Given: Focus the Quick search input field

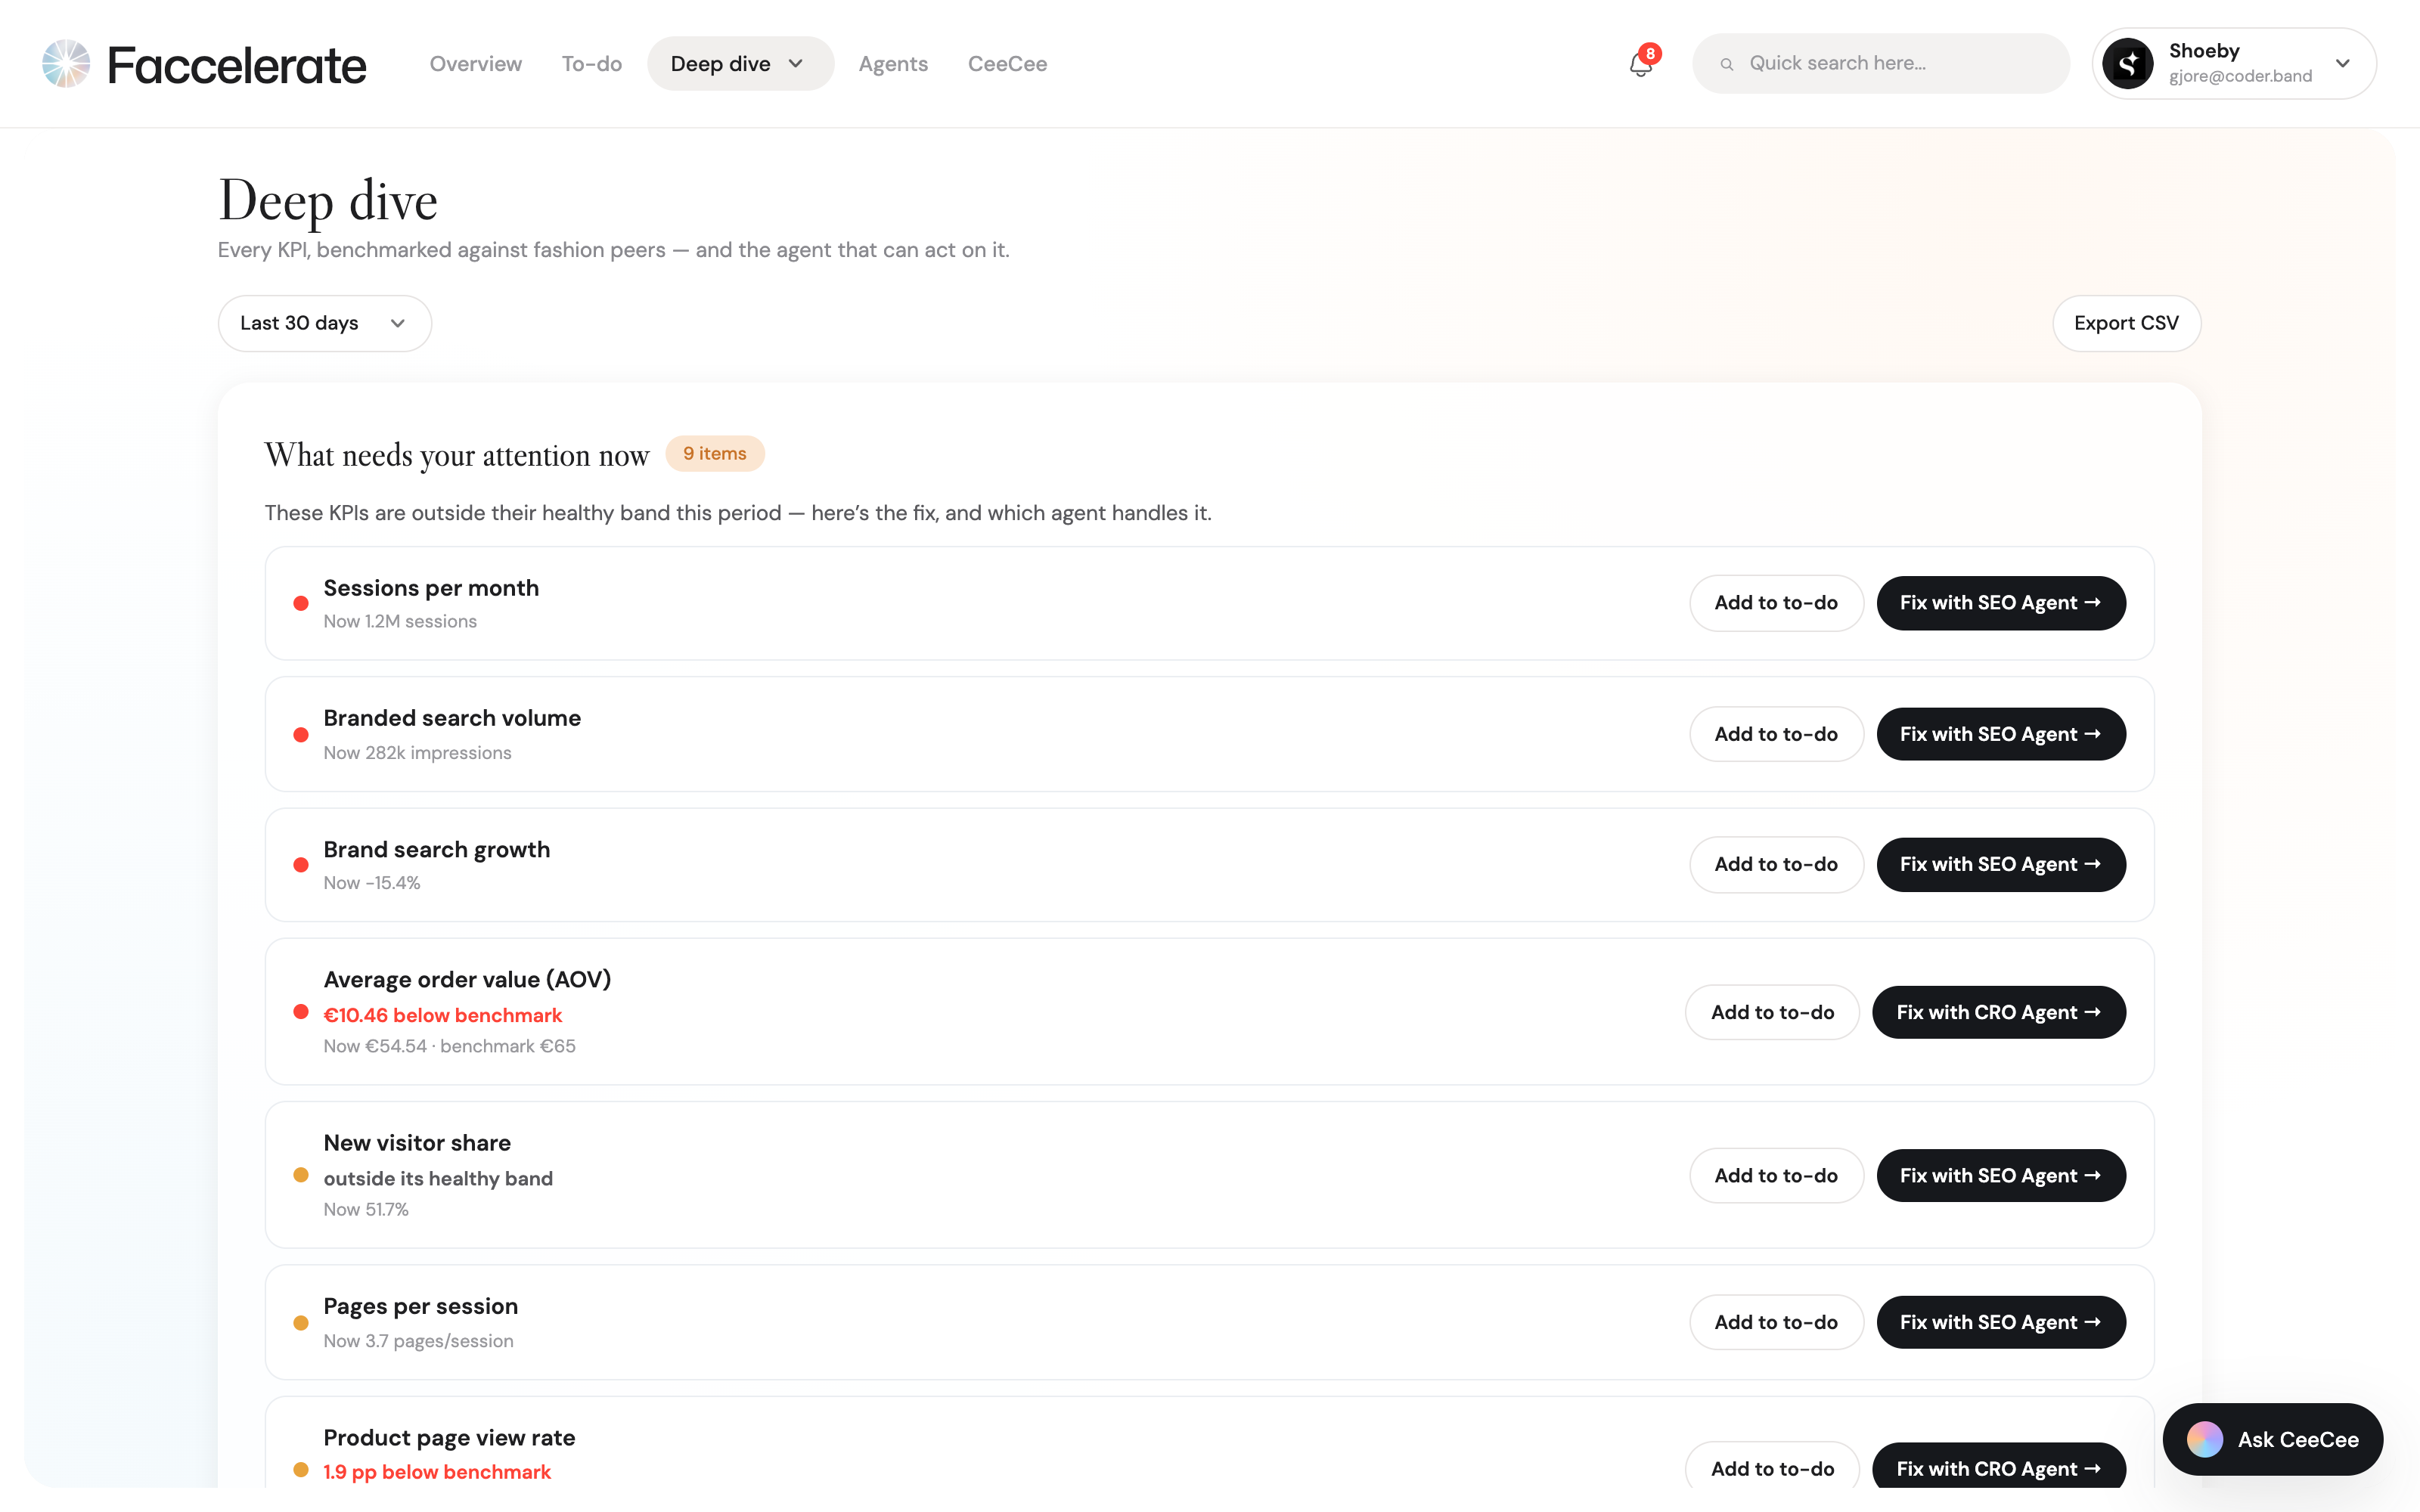Looking at the screenshot, I should coord(1880,64).
